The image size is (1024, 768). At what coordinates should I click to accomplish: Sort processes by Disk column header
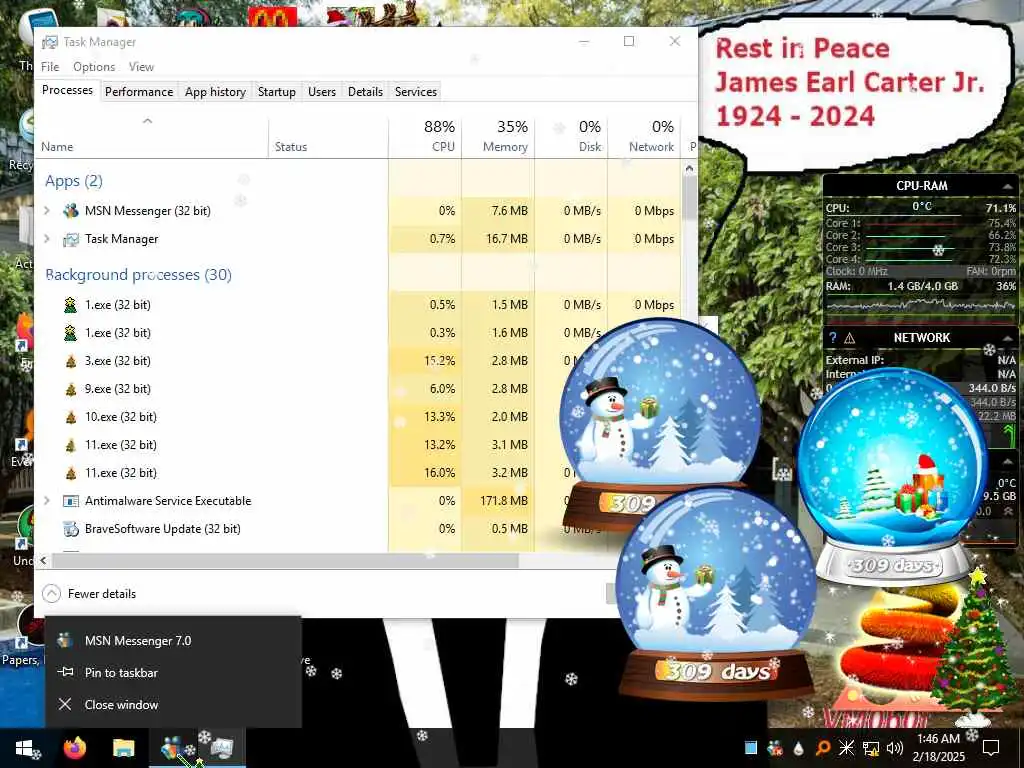[571, 136]
